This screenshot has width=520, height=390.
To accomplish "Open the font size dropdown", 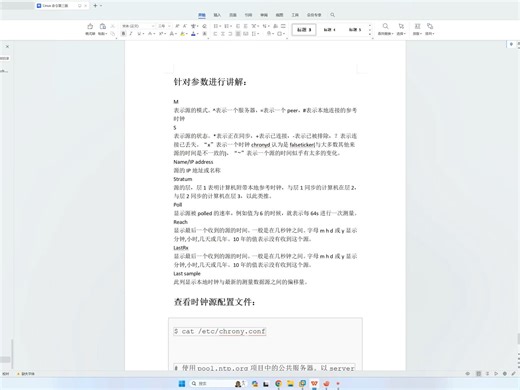I will (x=169, y=26).
